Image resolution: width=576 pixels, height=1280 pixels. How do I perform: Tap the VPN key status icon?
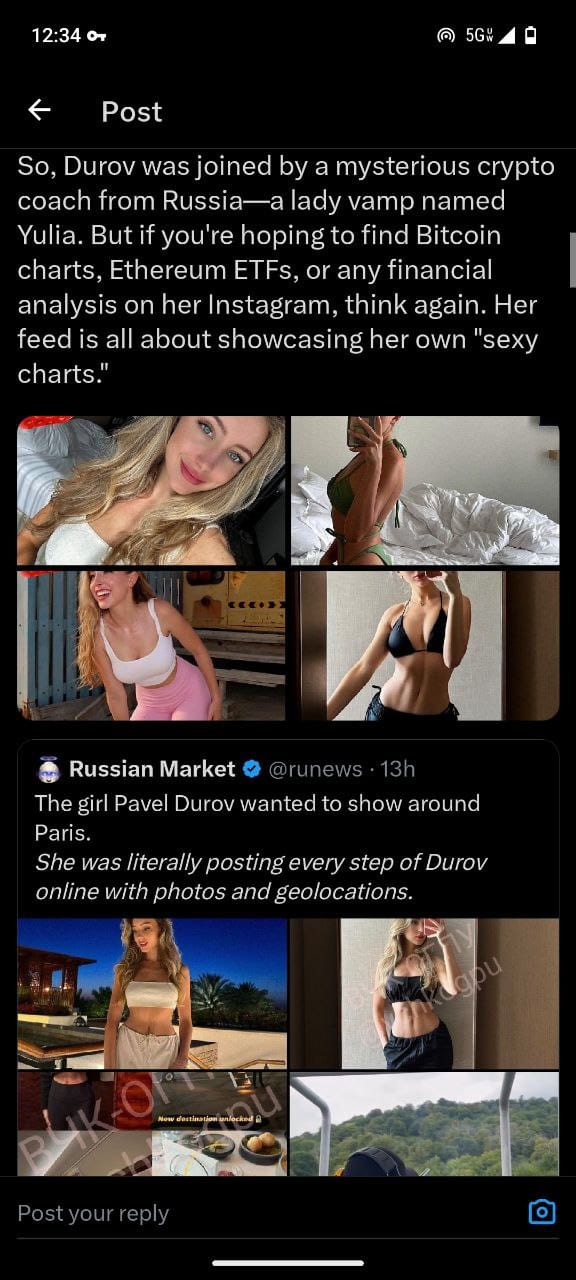(97, 36)
